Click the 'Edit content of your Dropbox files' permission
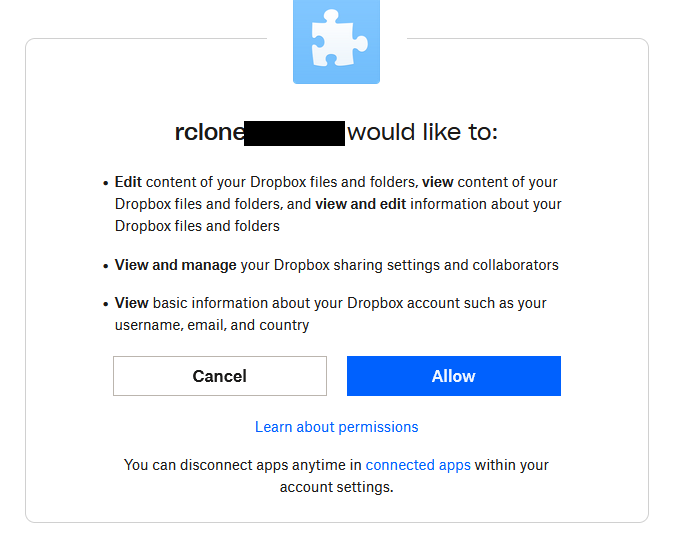699x548 pixels. click(x=338, y=204)
